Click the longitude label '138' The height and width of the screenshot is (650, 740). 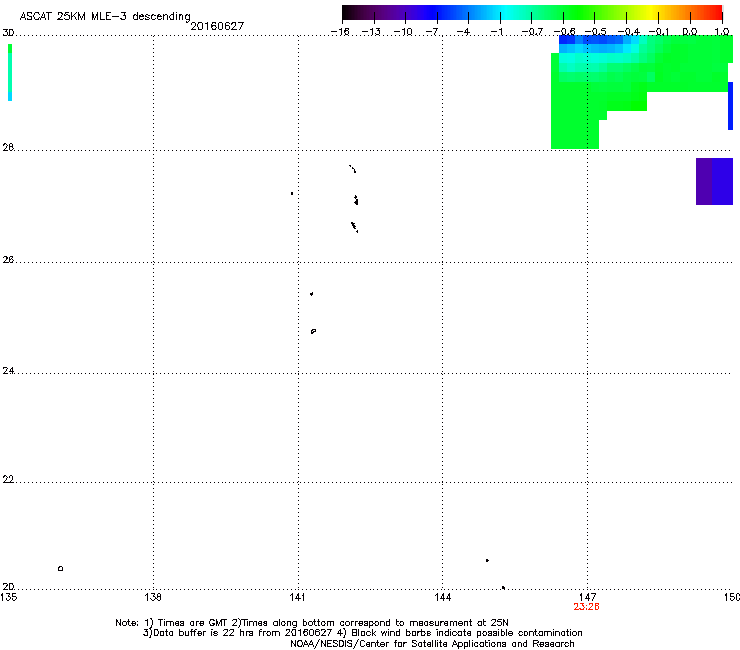coord(153,597)
